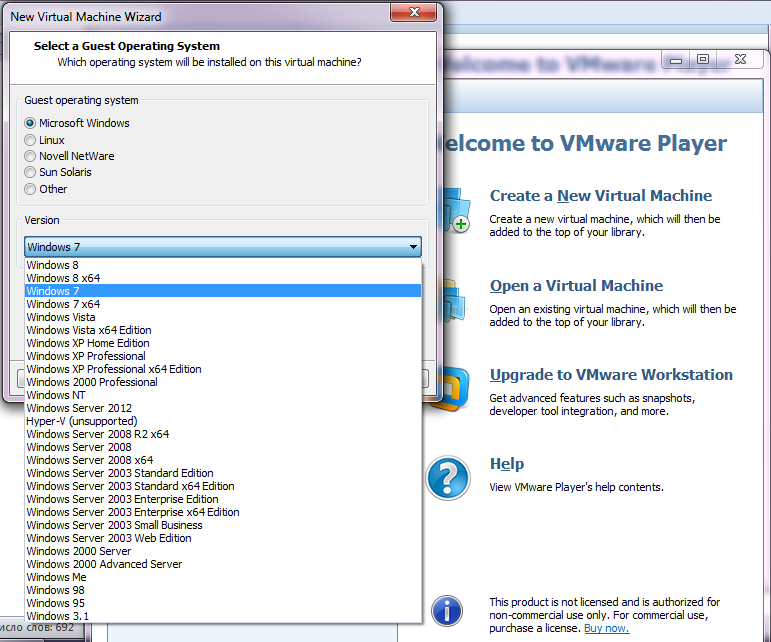Choose Windows Server 2008 R2 x64
This screenshot has width=771, height=642.
point(223,434)
